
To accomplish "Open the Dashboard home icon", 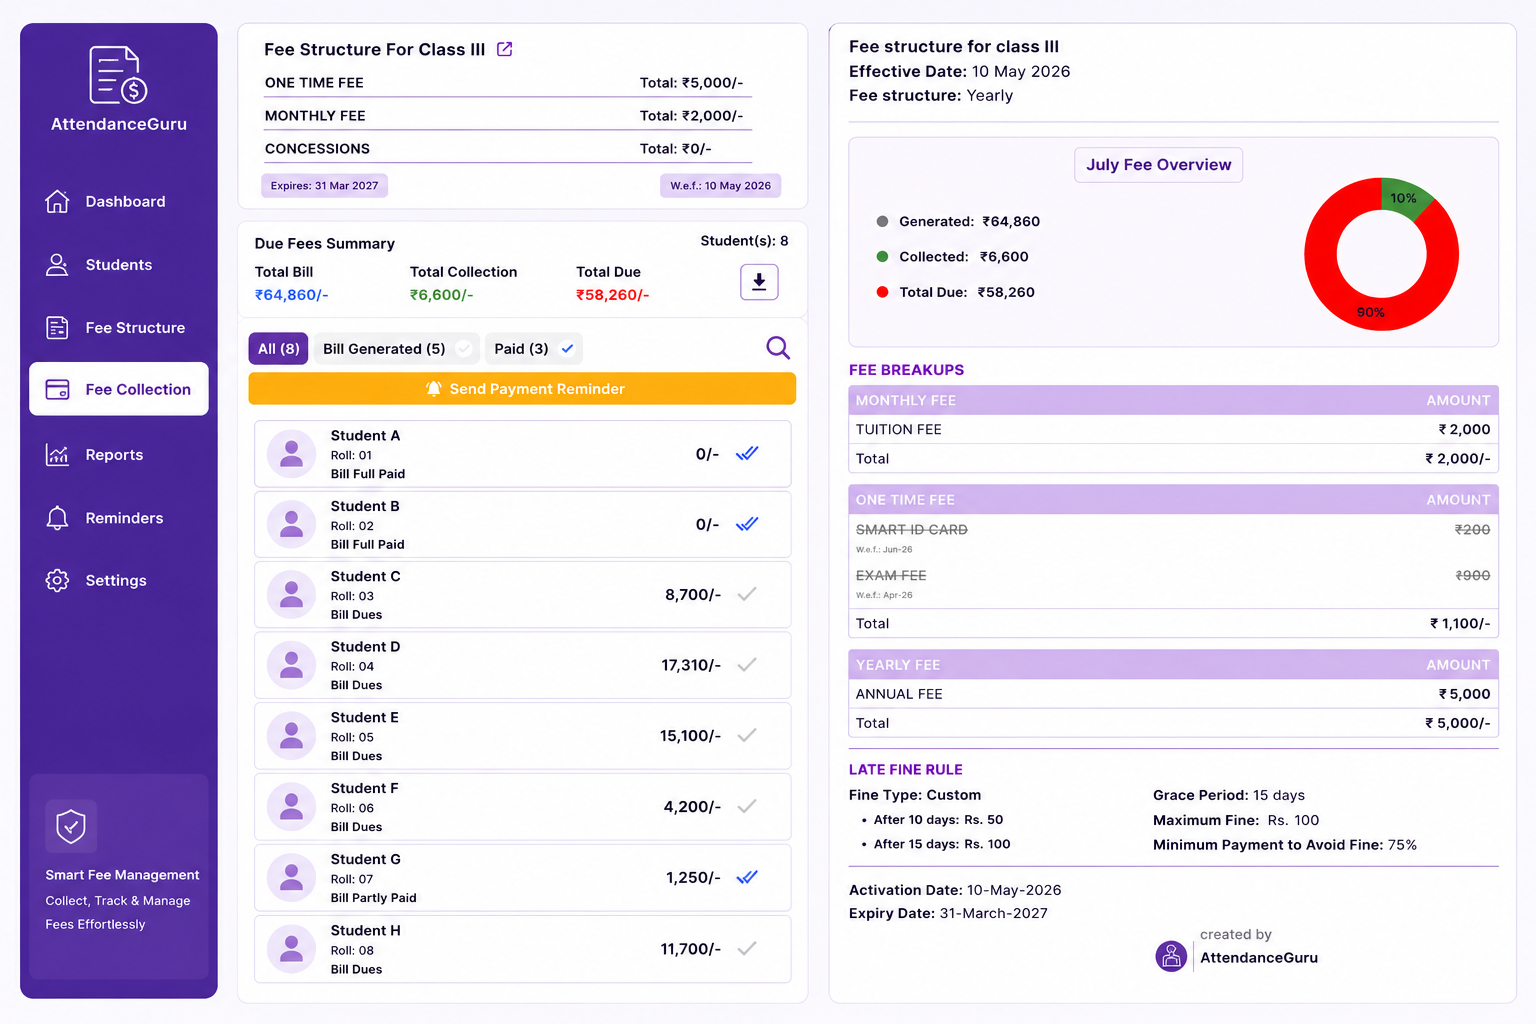I will 57,201.
